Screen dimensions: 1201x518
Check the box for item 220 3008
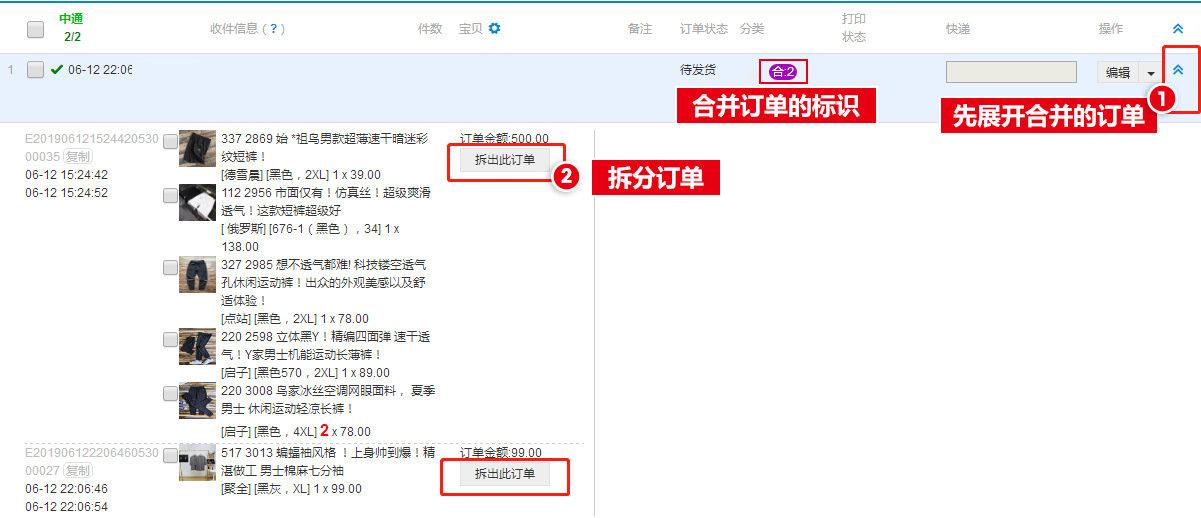click(170, 393)
